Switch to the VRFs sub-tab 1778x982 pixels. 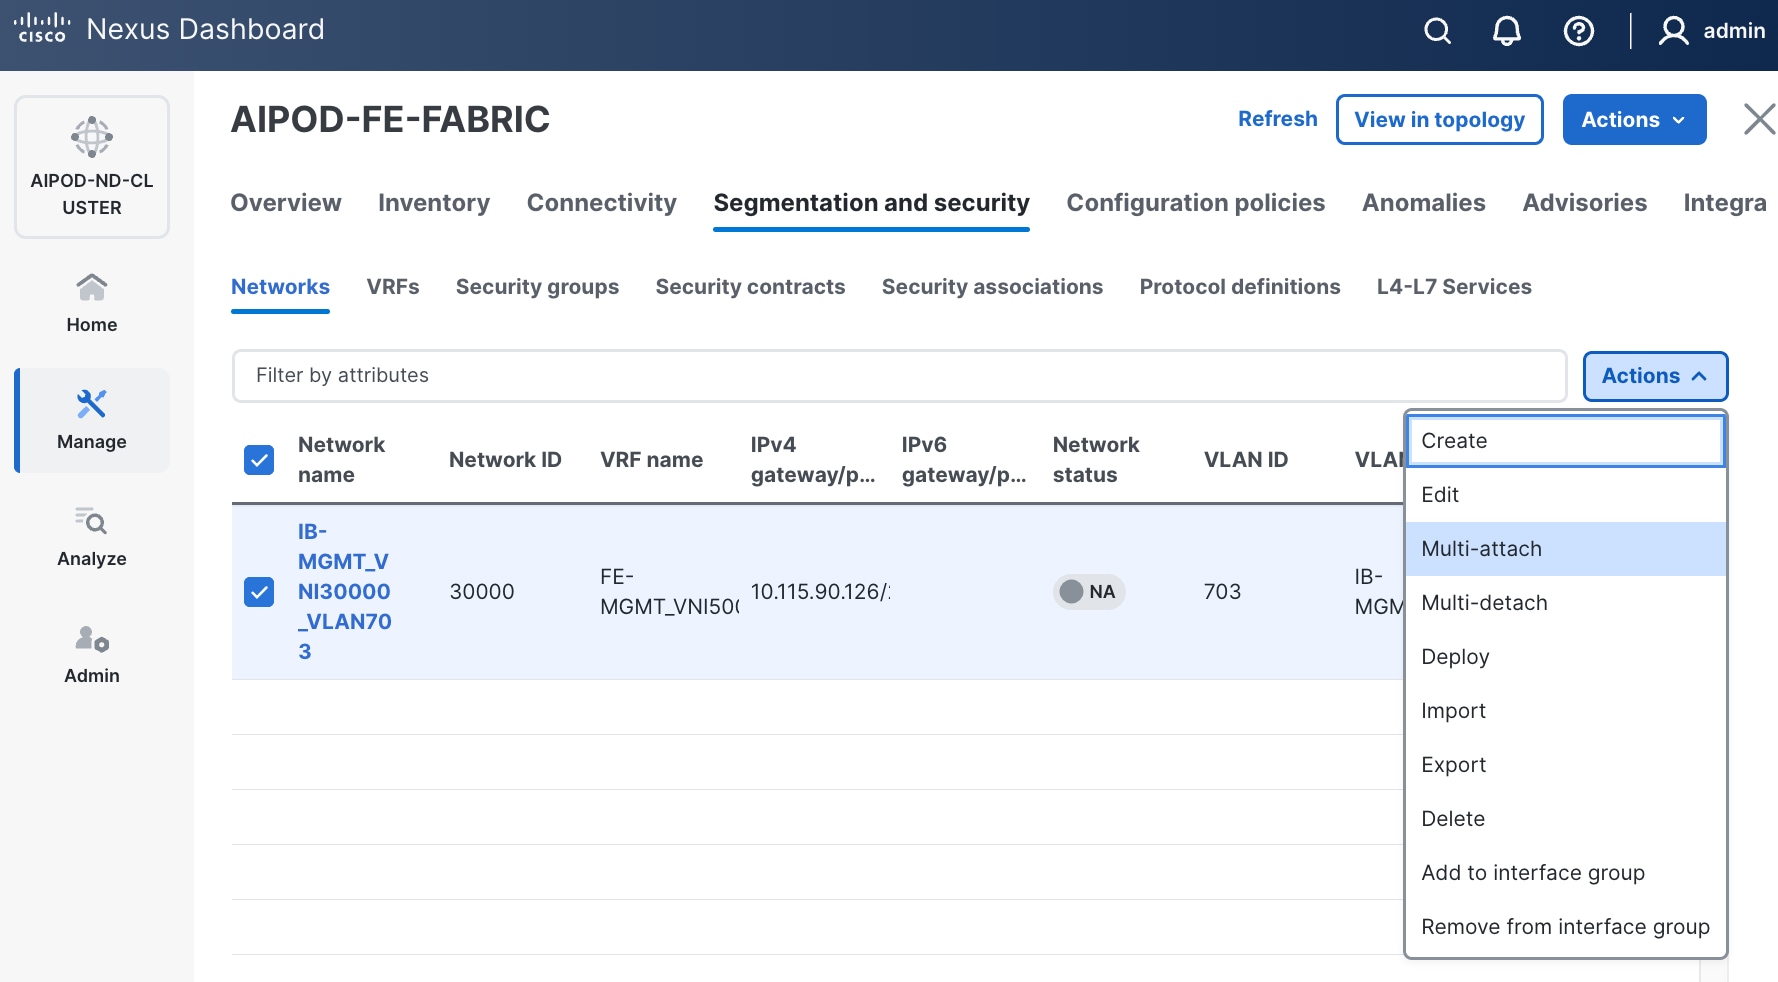pos(393,287)
